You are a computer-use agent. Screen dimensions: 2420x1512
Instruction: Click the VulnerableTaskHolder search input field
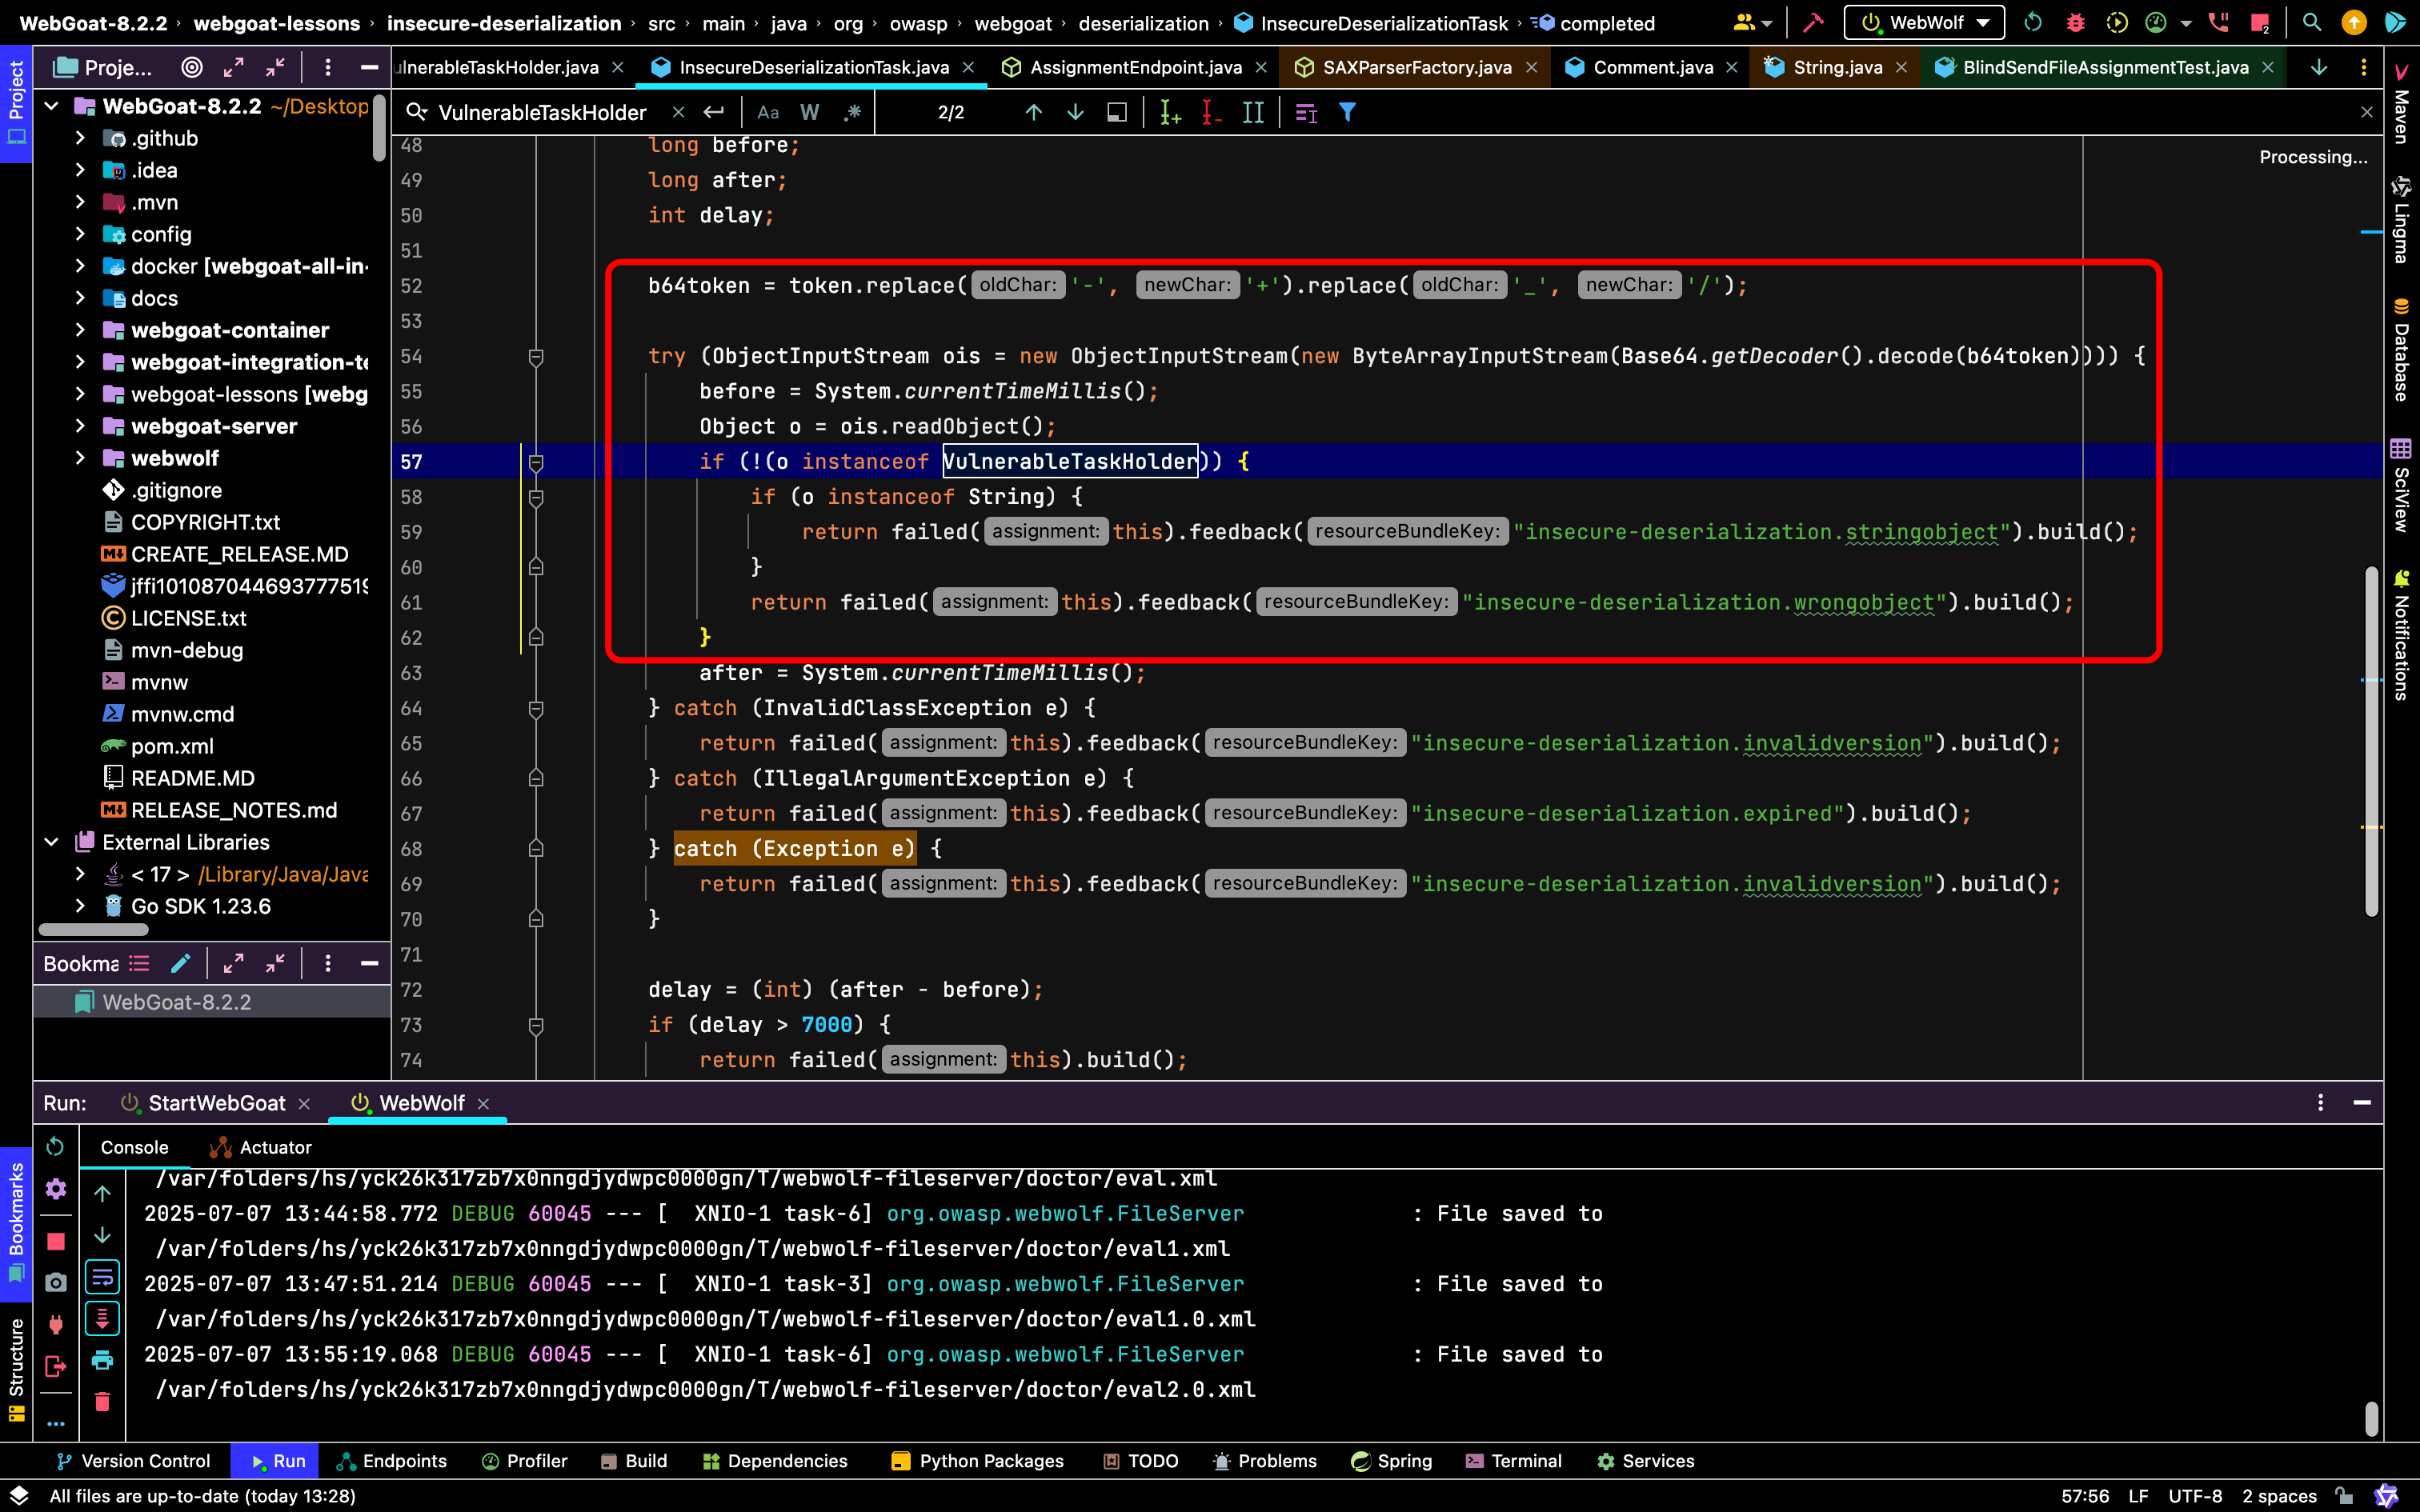click(x=551, y=113)
